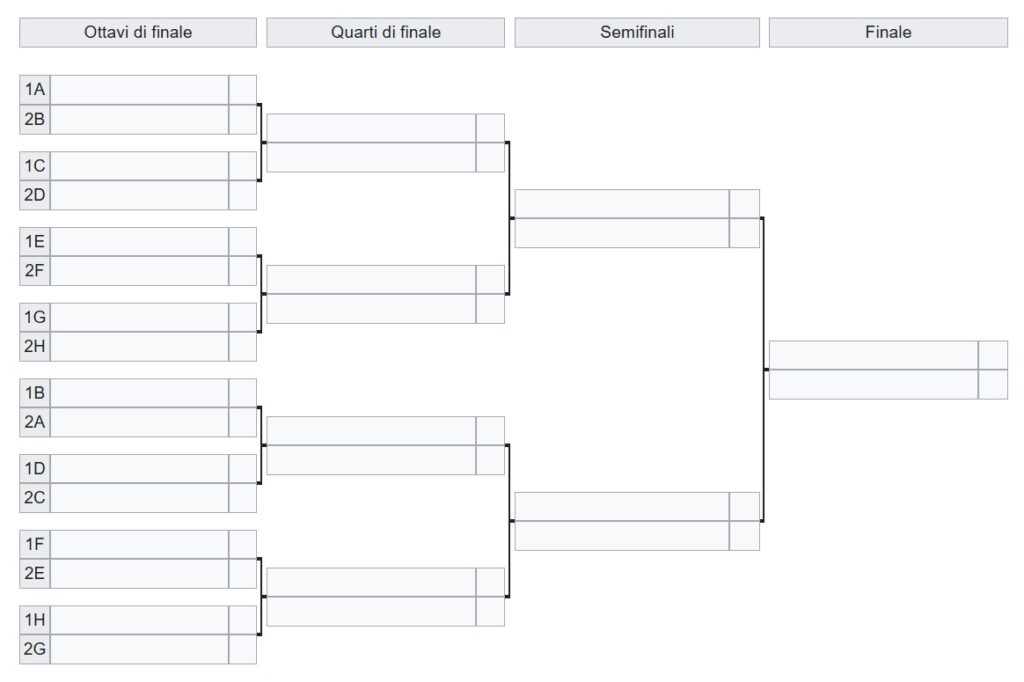This screenshot has height=682, width=1024.
Task: Click the team field next to 1H
Action: tap(139, 620)
